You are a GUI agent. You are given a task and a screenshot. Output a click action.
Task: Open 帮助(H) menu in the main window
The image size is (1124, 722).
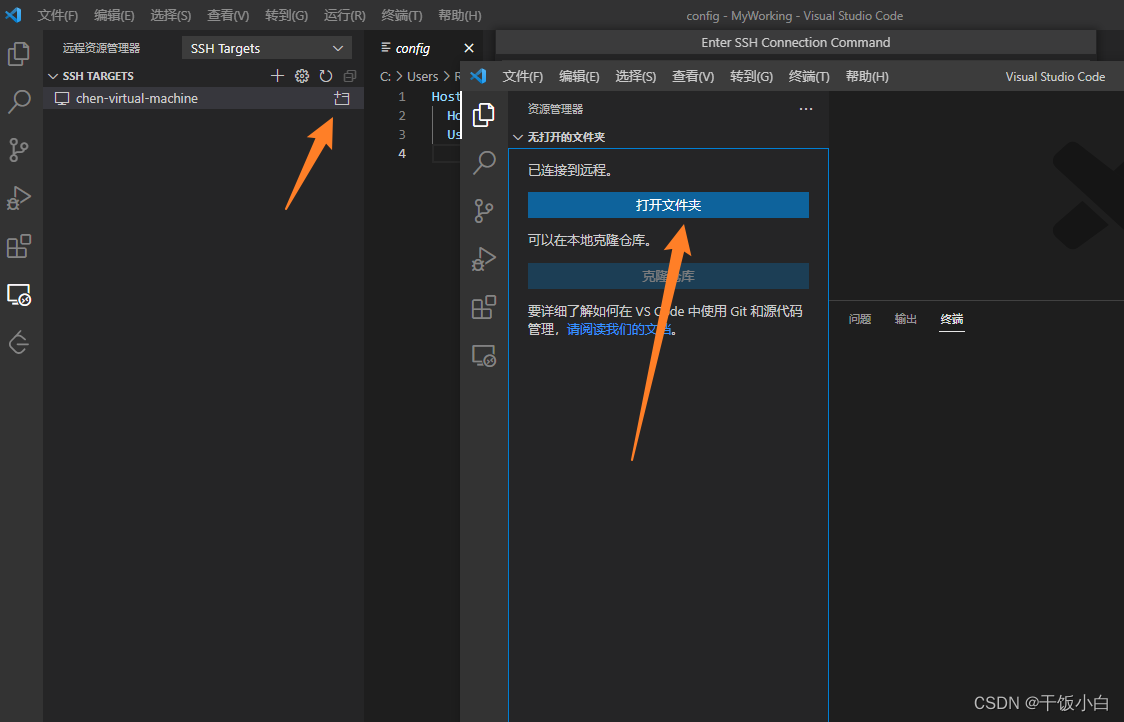(x=459, y=15)
